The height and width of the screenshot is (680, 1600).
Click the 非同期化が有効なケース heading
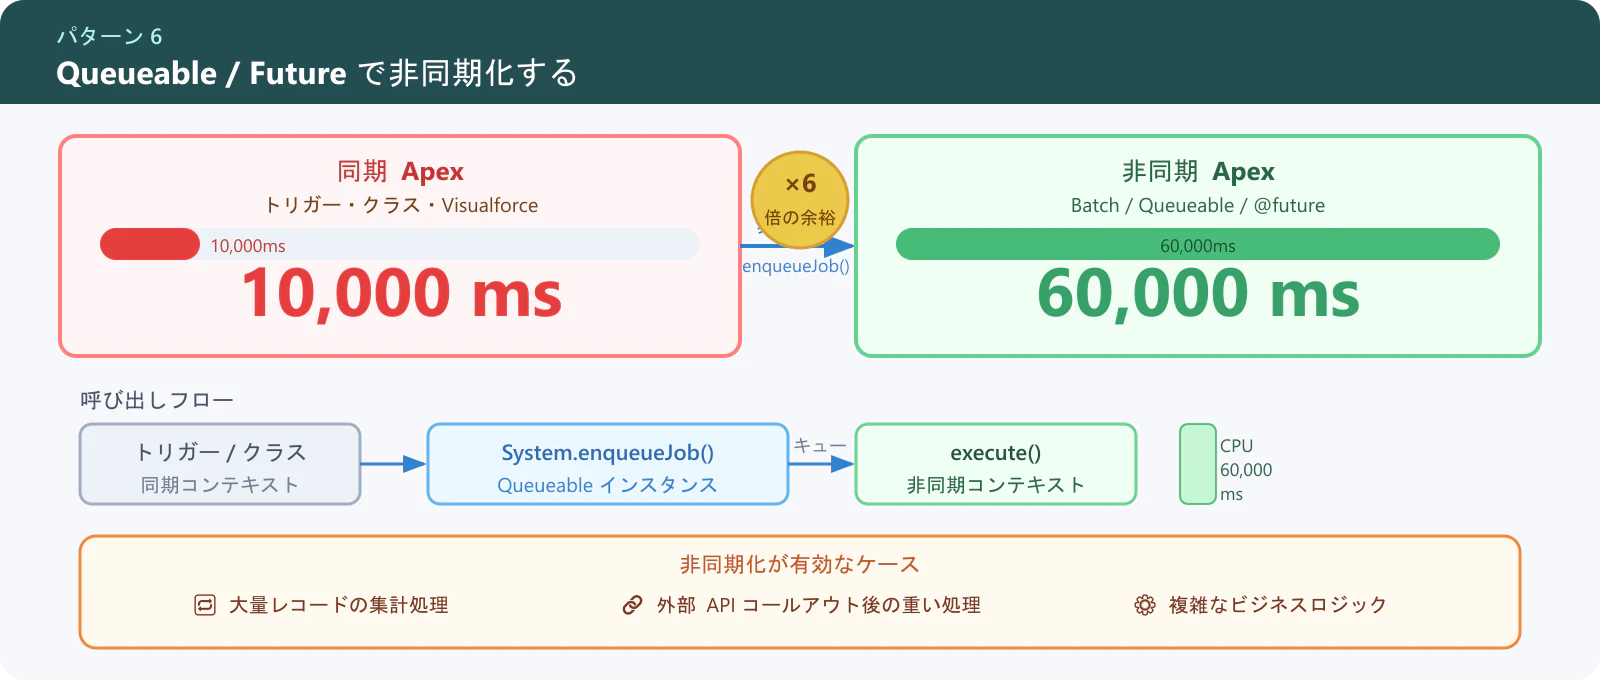click(800, 565)
